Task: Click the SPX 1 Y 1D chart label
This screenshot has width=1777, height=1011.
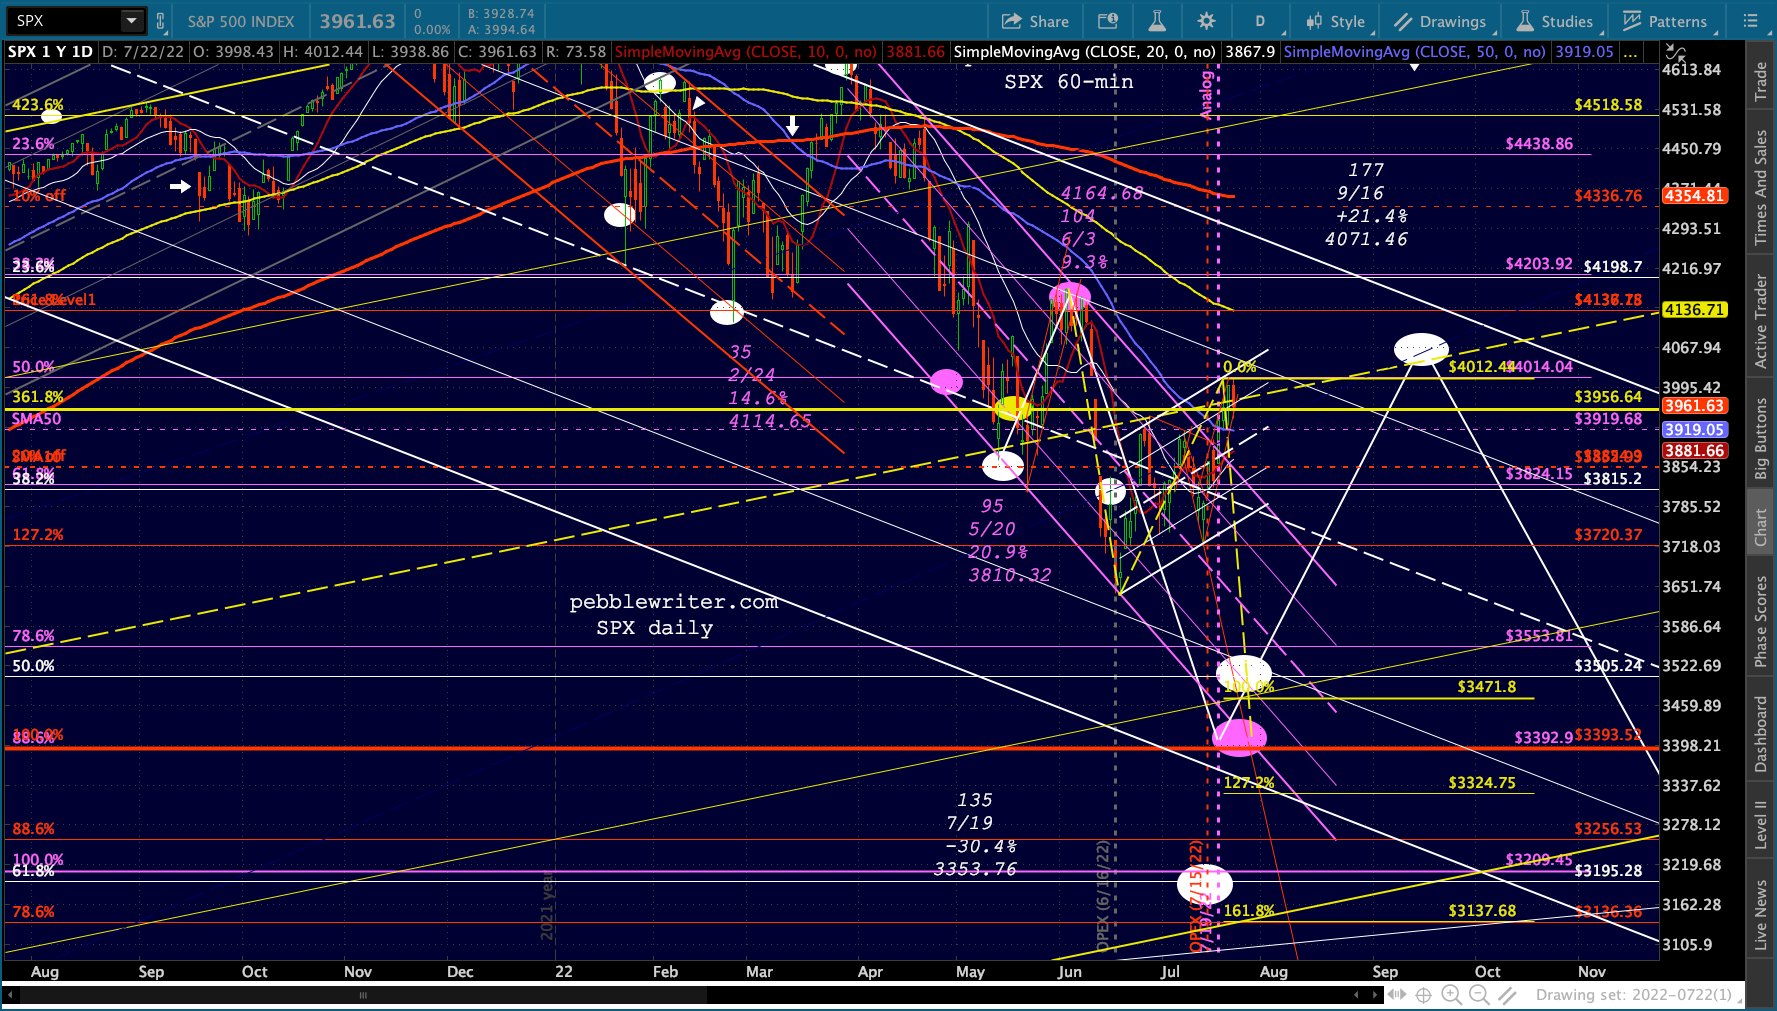Action: tap(50, 52)
